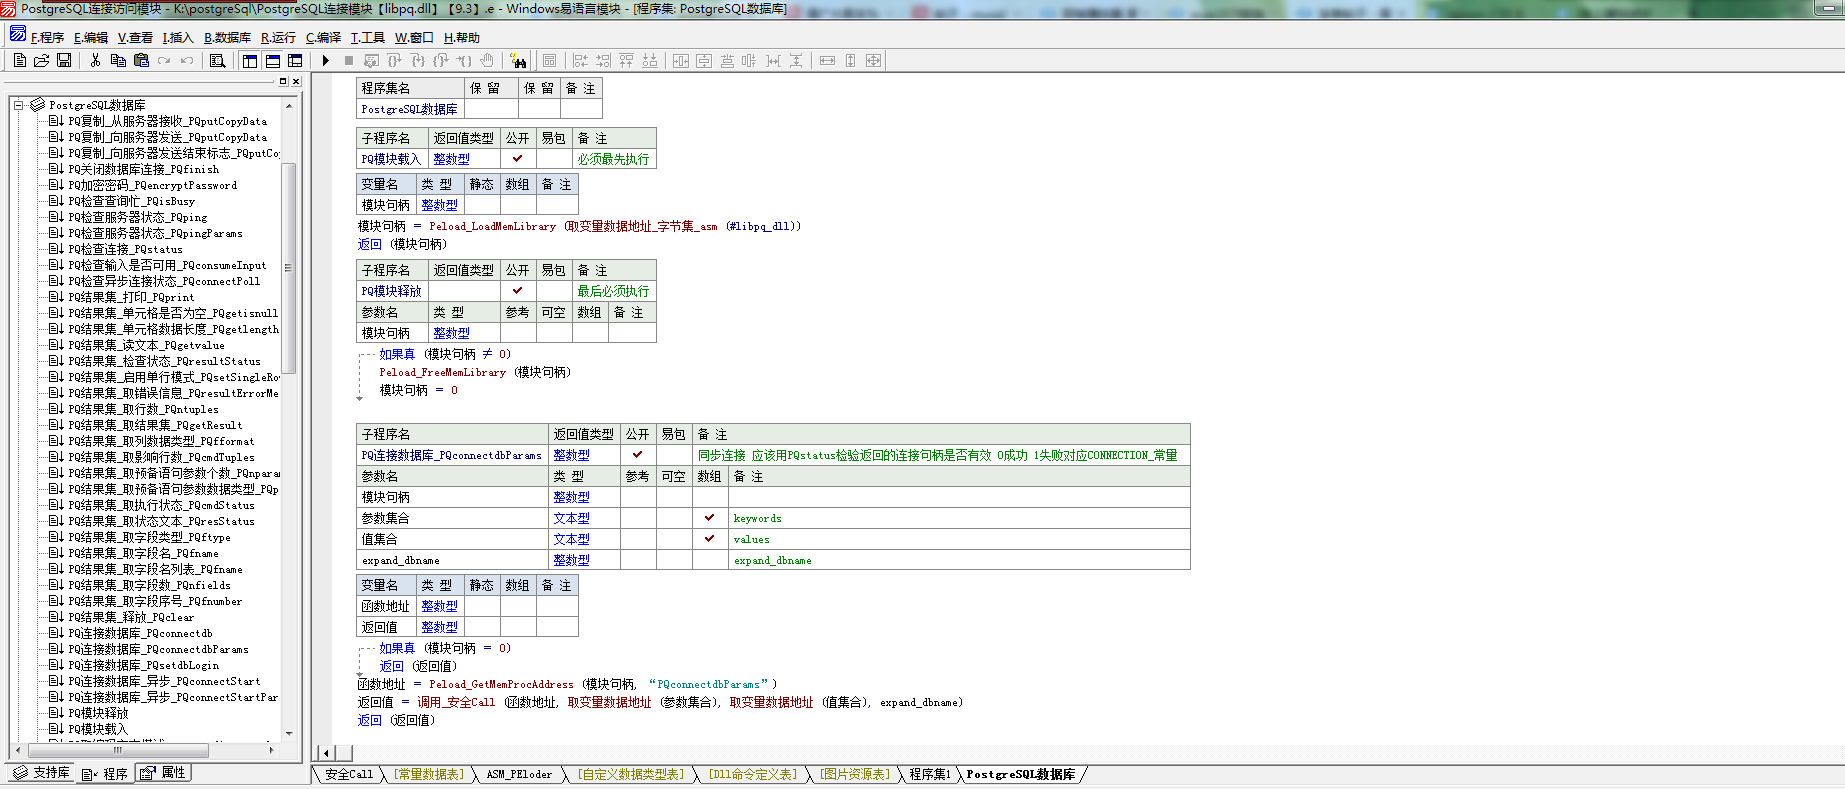Click the grey vertical double-arrow icon
This screenshot has width=1845, height=789.
(850, 60)
